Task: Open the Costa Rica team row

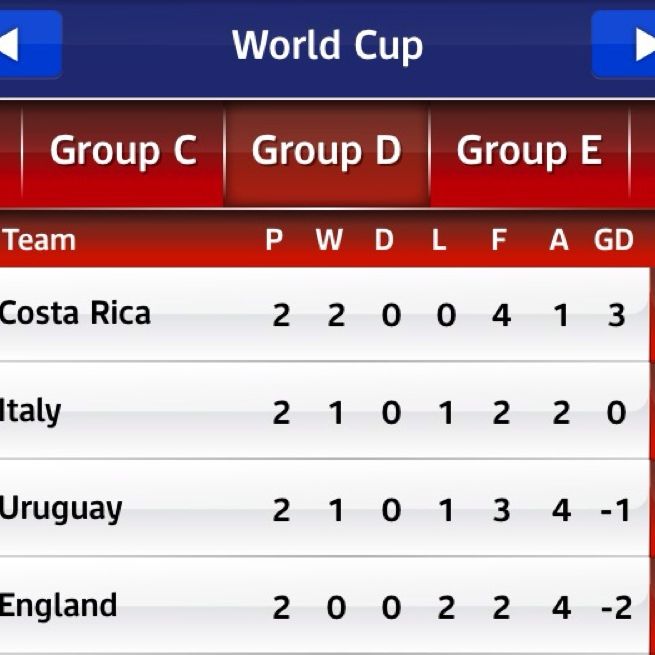Action: pyautogui.click(x=76, y=314)
